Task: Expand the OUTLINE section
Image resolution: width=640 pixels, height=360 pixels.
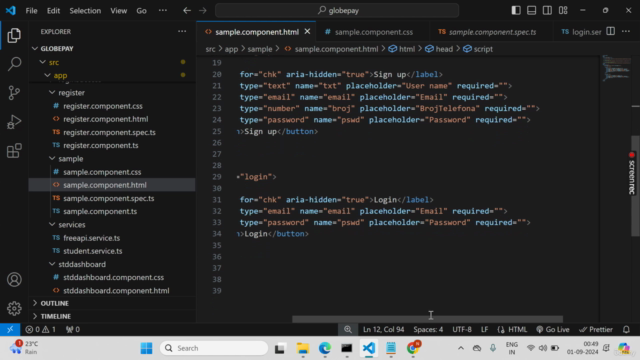Action: click(112, 303)
